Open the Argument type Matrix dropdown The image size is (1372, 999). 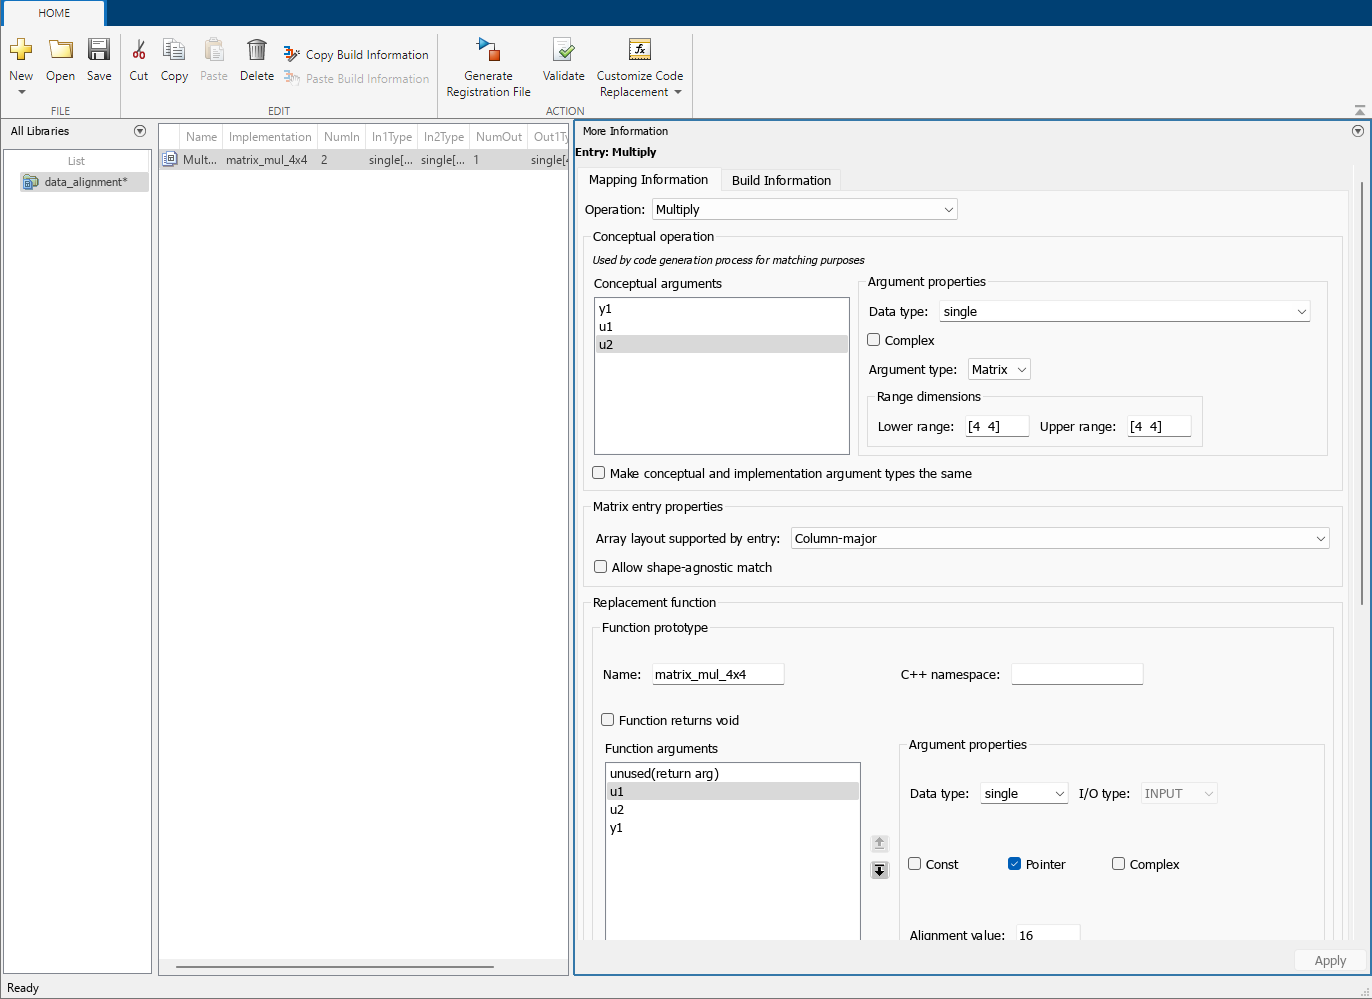click(x=999, y=370)
